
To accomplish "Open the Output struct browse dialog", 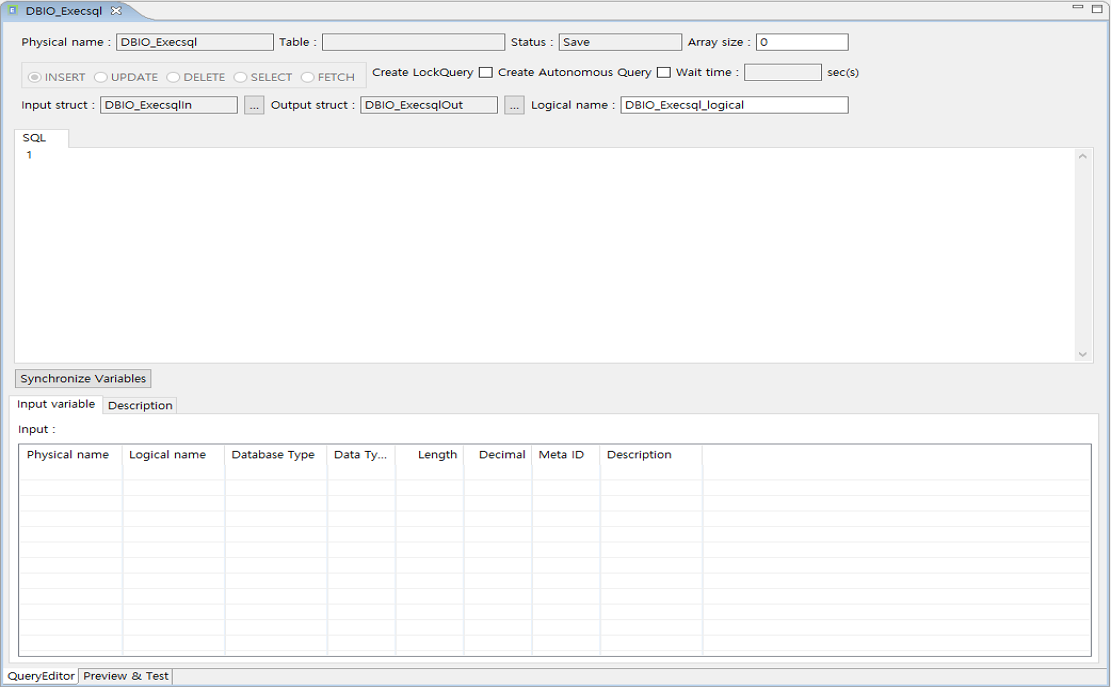I will tap(514, 104).
